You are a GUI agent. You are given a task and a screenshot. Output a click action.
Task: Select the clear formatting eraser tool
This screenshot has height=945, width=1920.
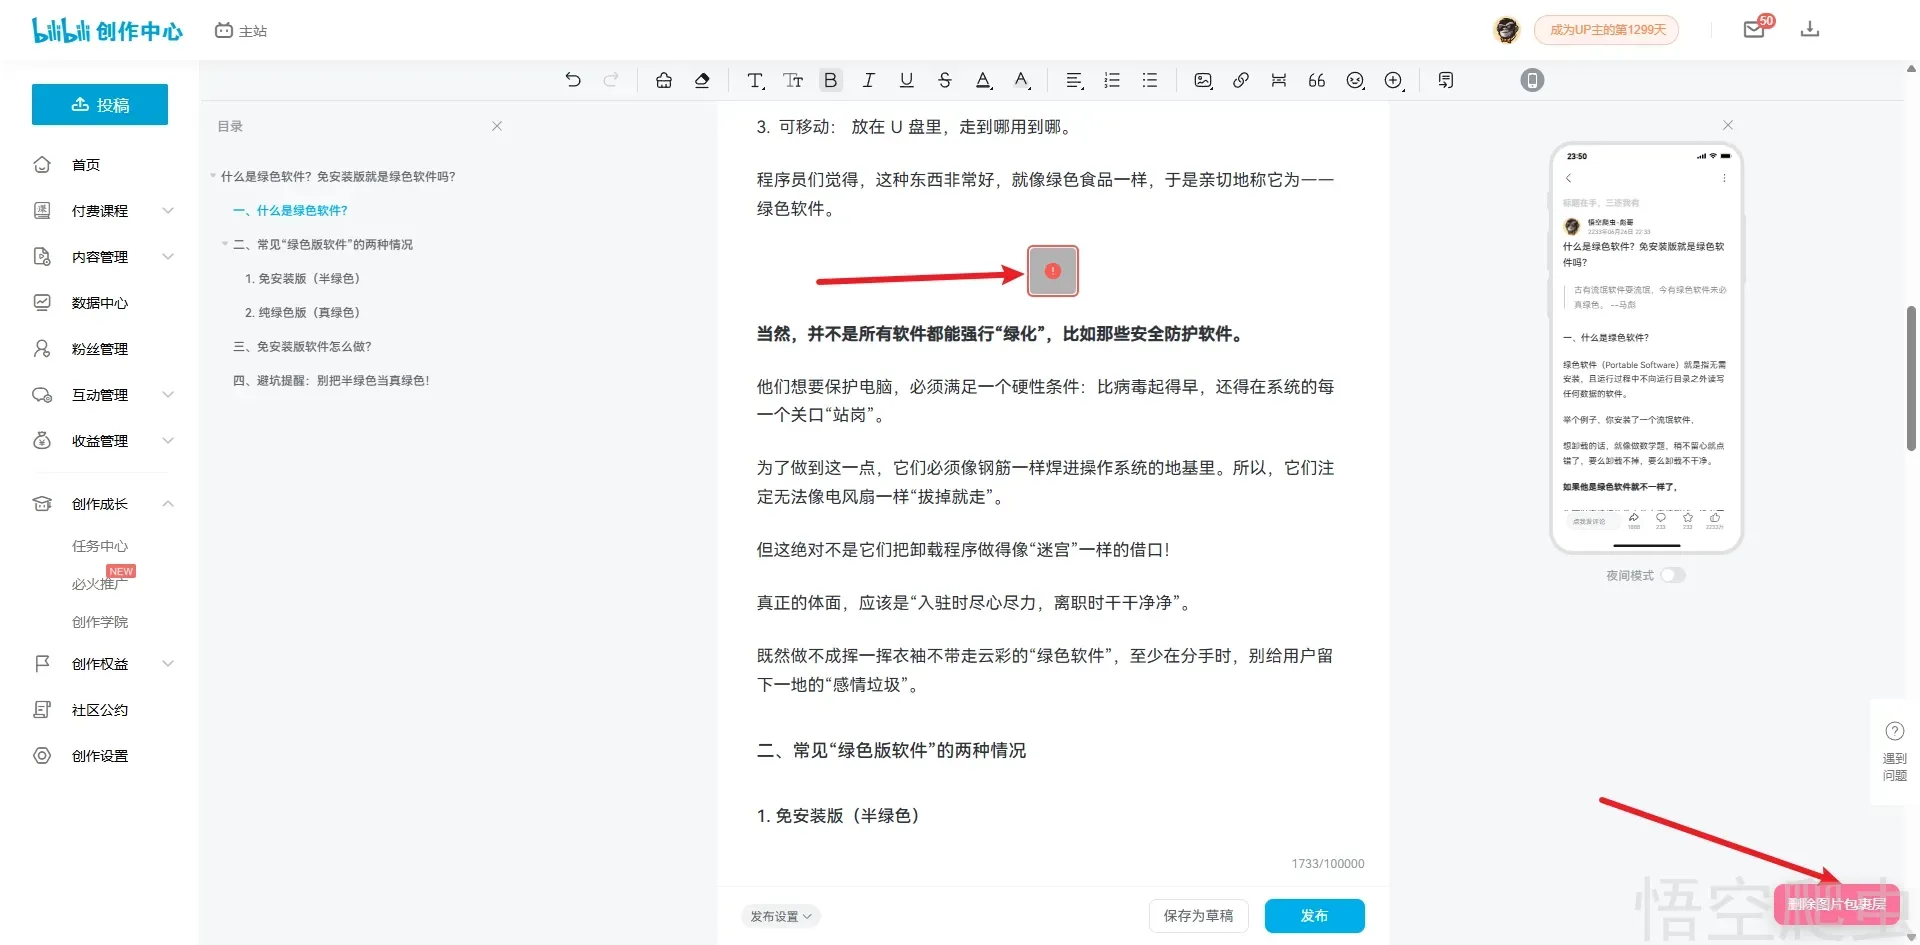(x=702, y=80)
